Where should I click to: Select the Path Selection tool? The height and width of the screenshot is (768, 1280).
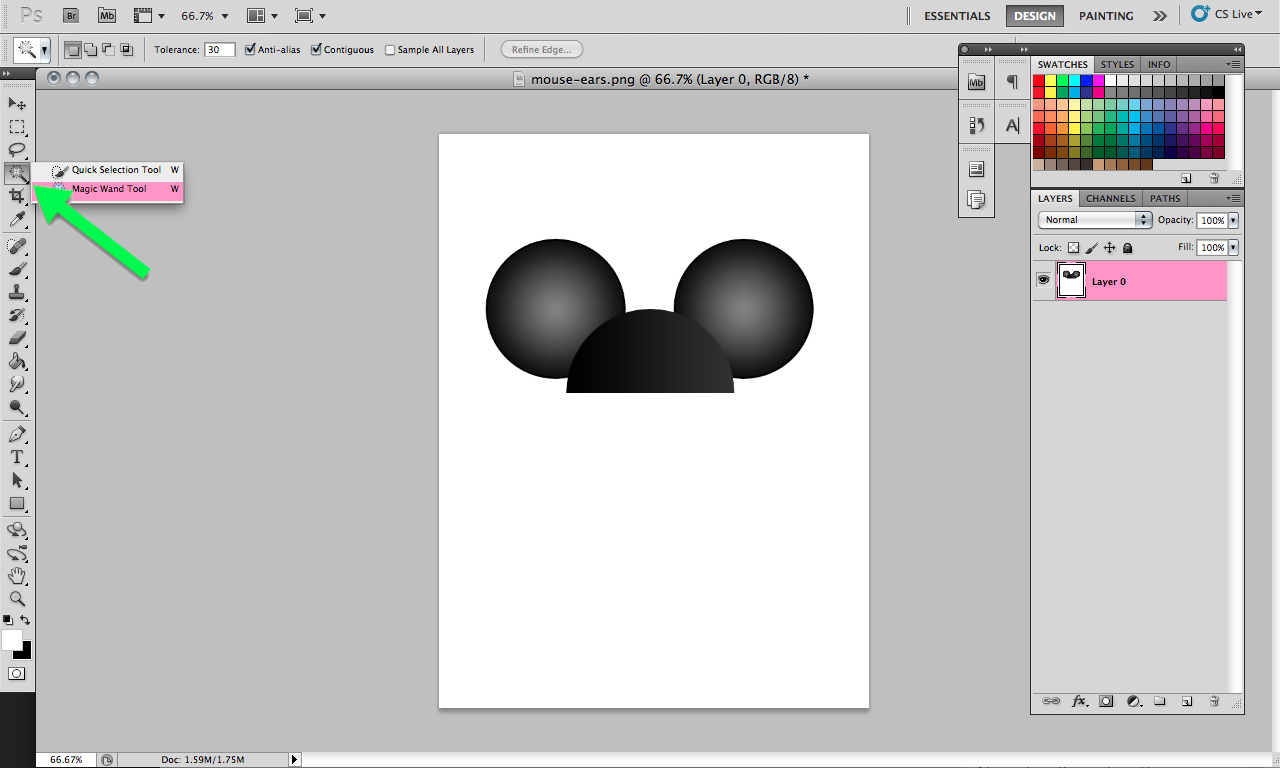point(17,480)
